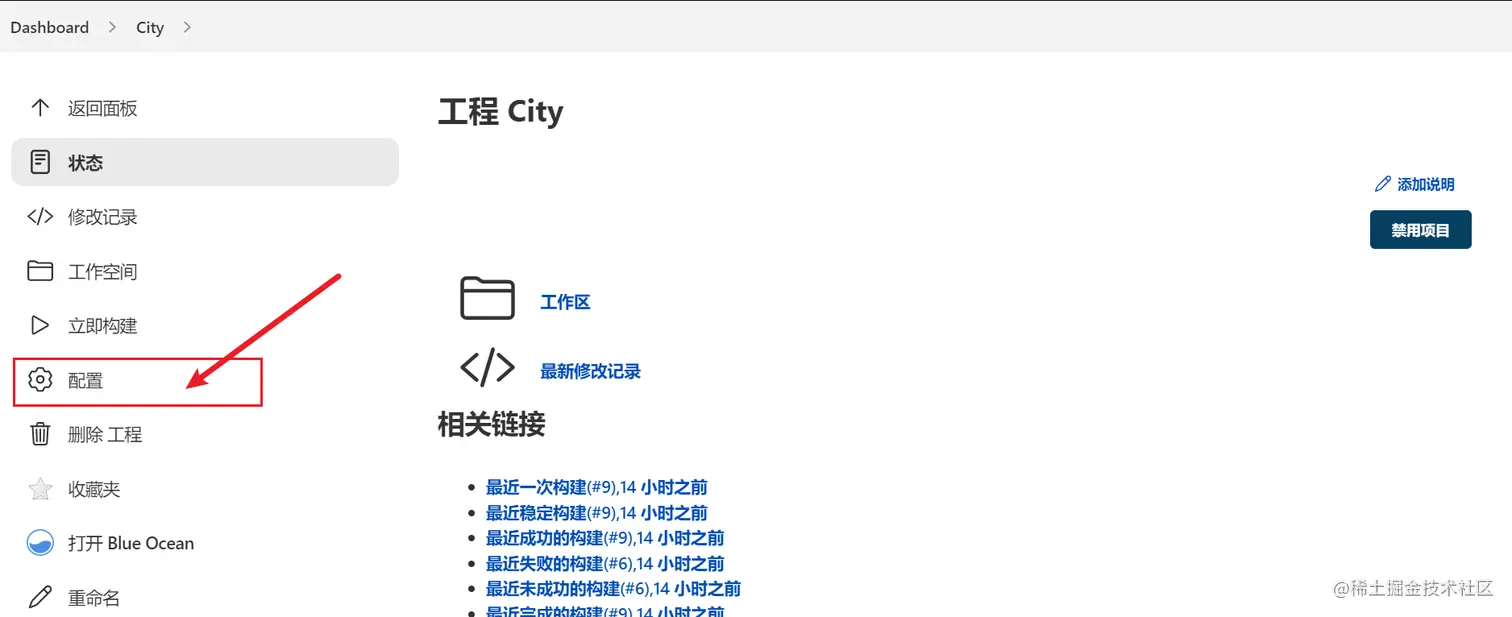Click the large folder icon beside 工作区
Image resolution: width=1512 pixels, height=617 pixels.
[x=487, y=299]
